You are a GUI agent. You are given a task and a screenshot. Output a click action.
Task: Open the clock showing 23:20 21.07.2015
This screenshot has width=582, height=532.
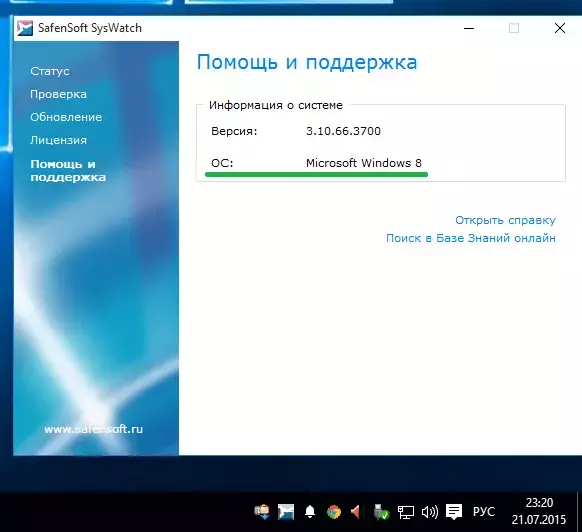coord(539,511)
